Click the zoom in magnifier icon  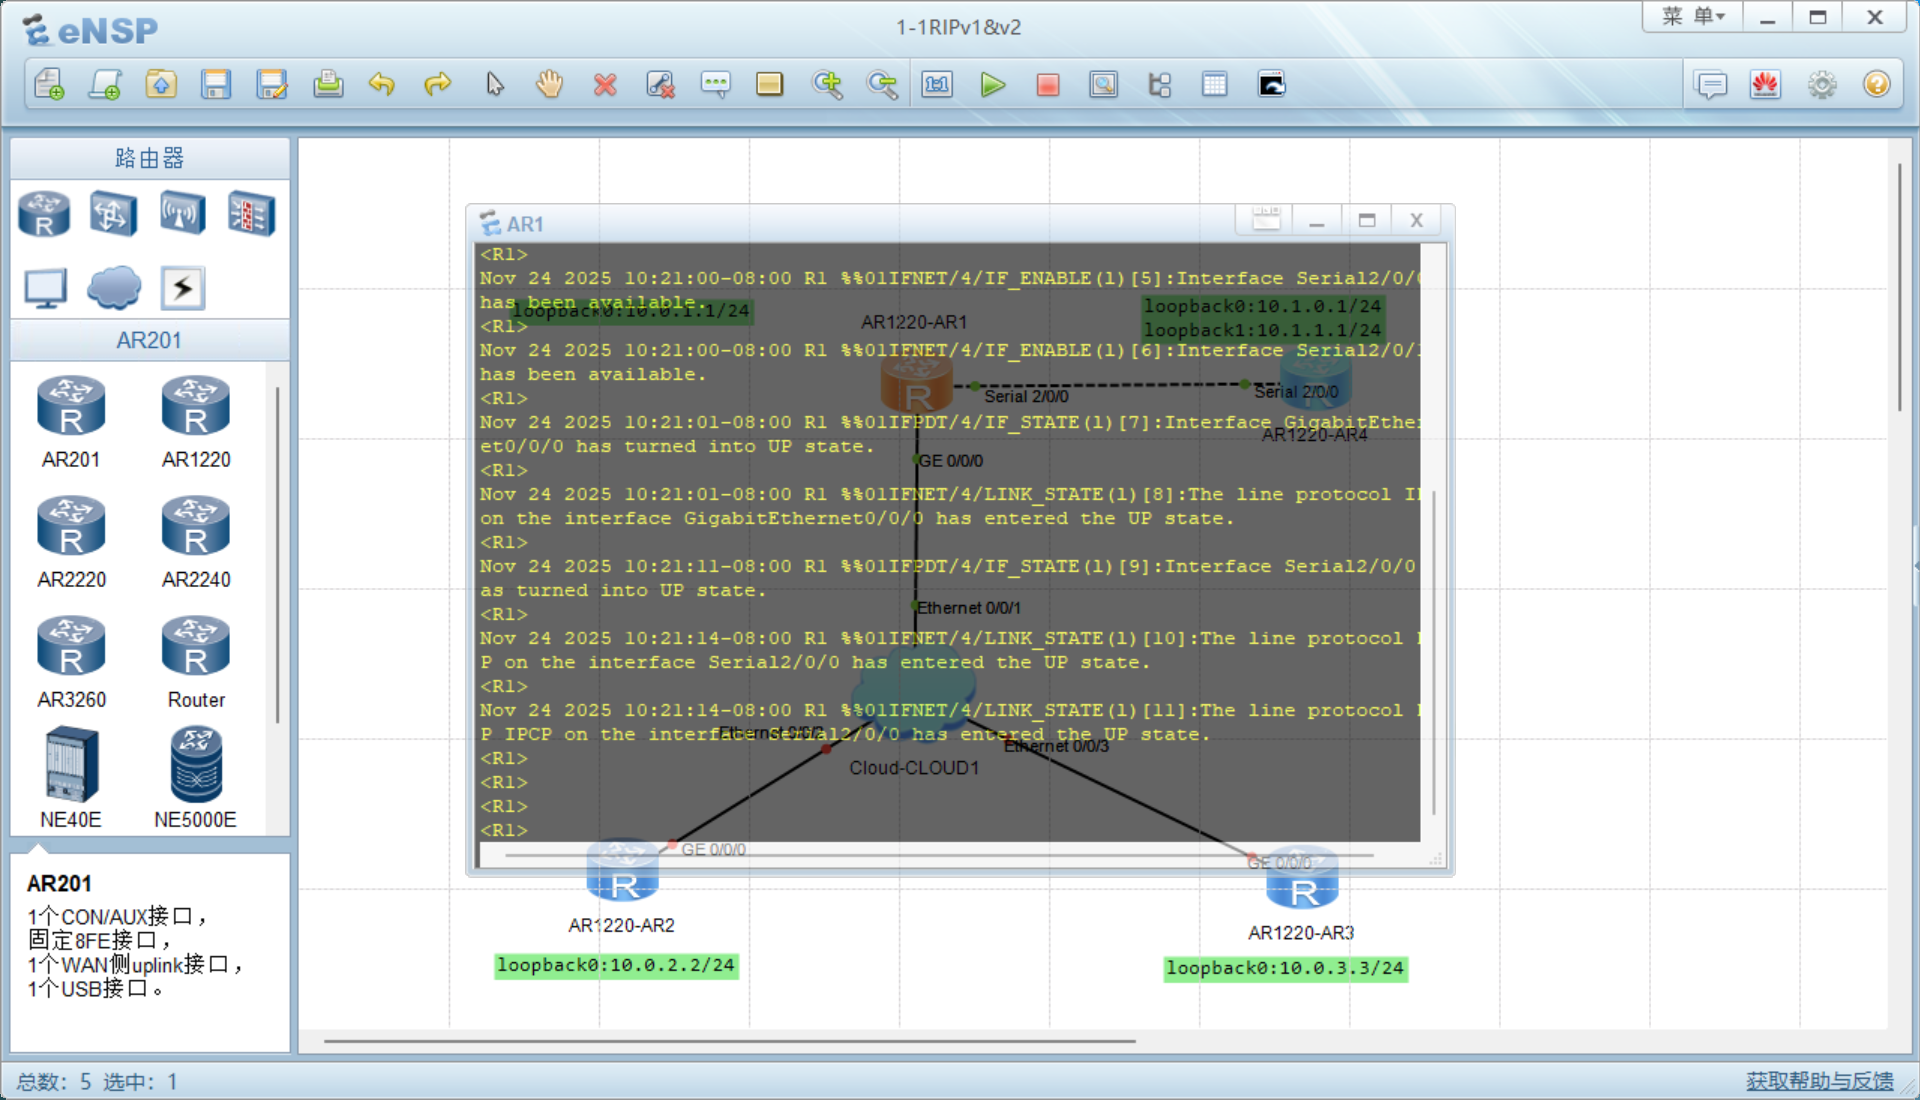827,85
